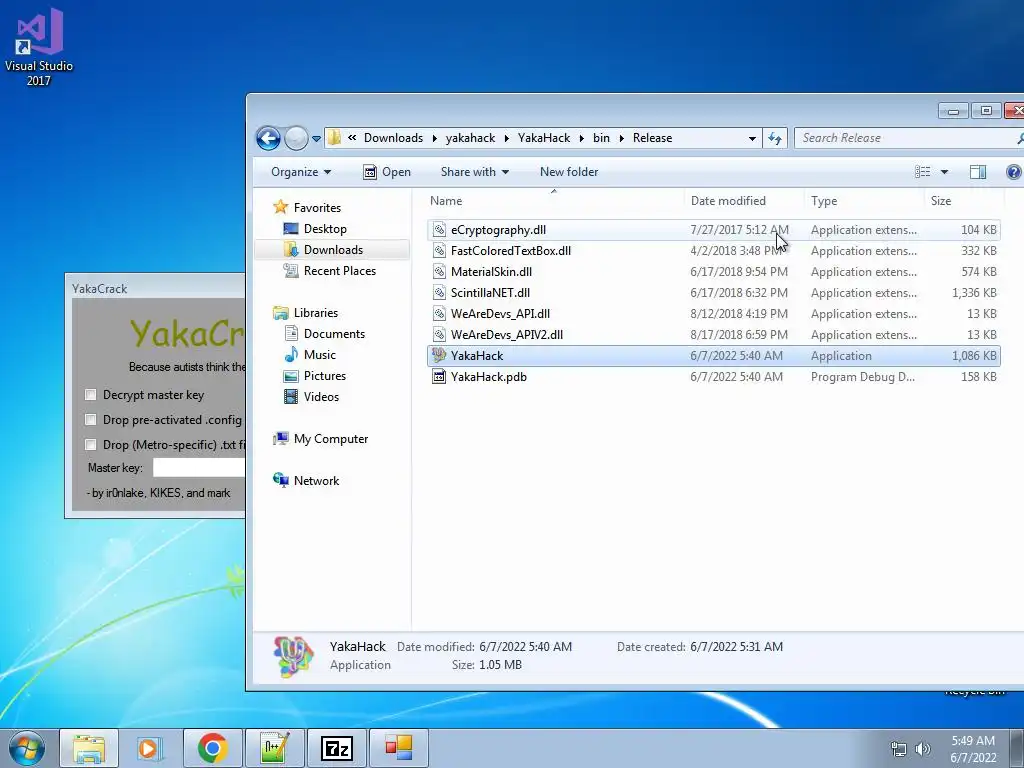Select Downloads in navigation pane
Screen dimensions: 1024x768
(x=324, y=249)
